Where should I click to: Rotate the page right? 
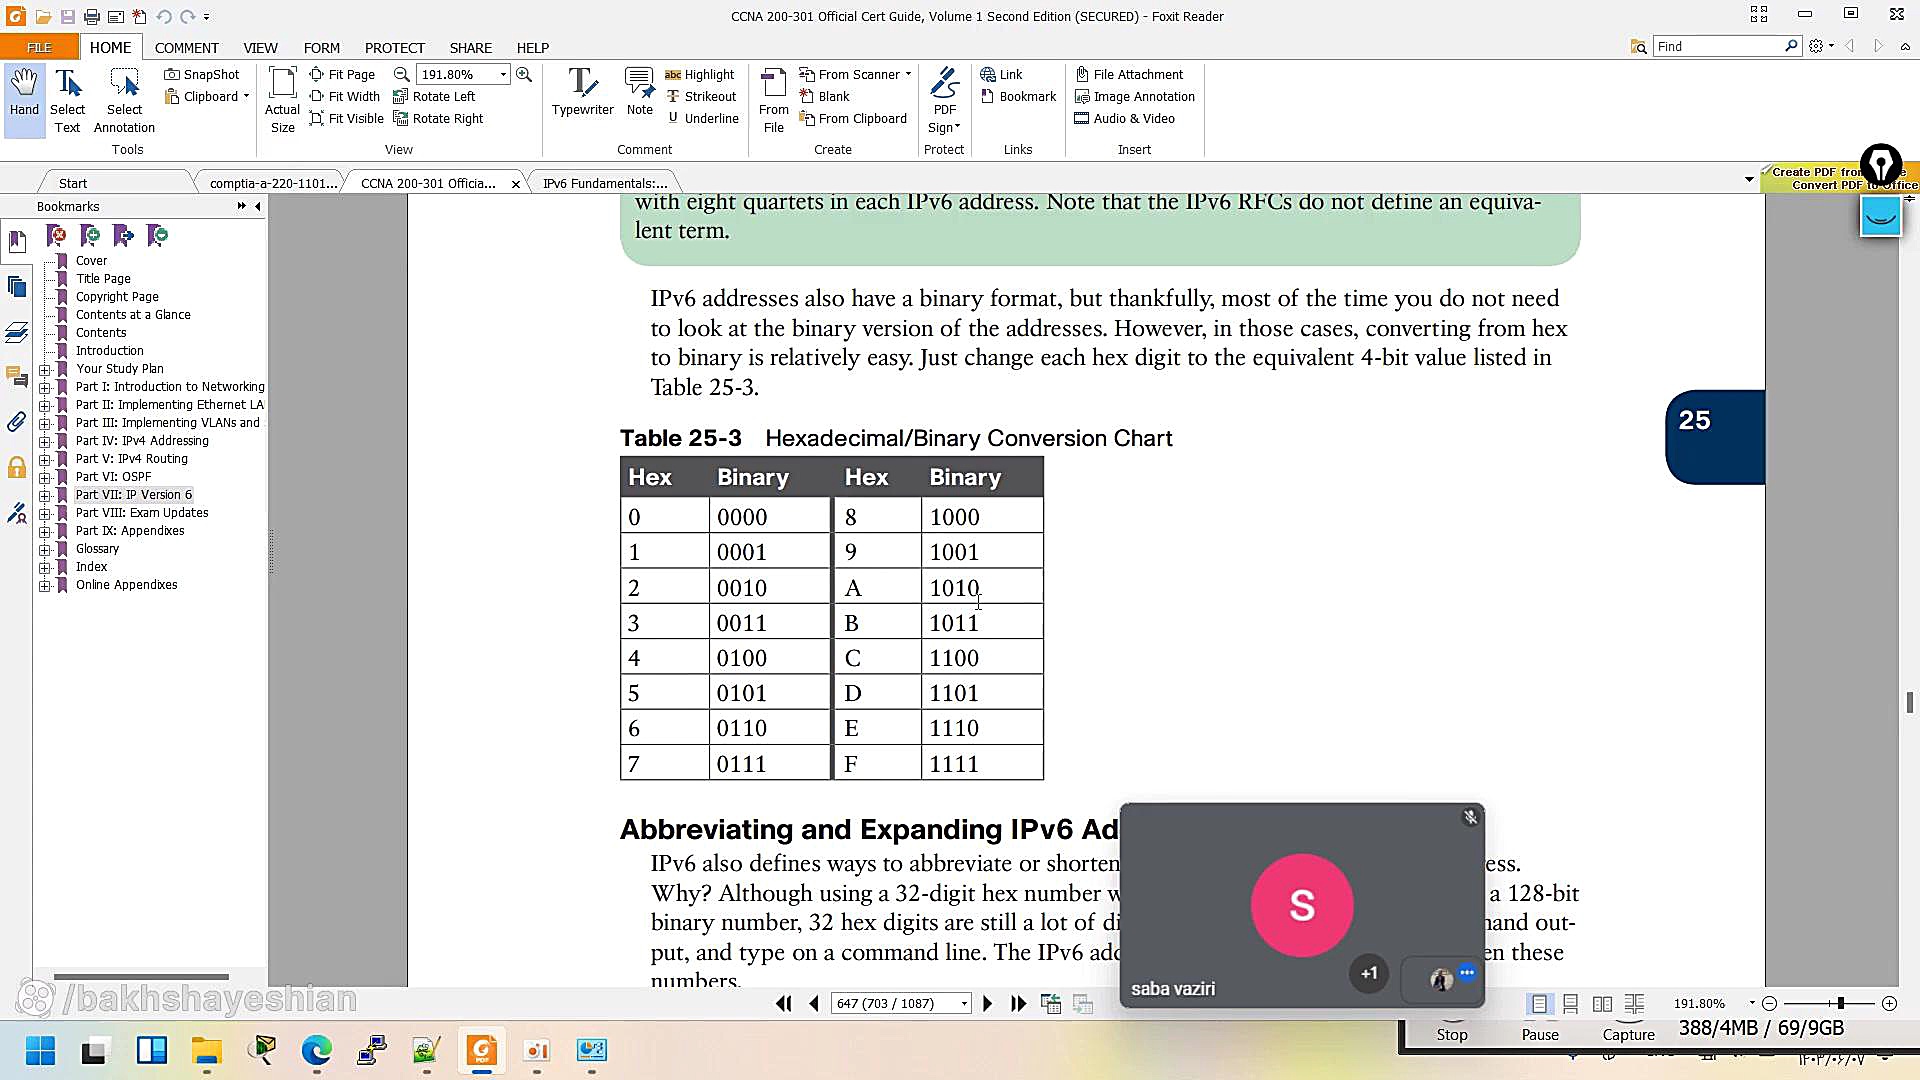[x=438, y=118]
